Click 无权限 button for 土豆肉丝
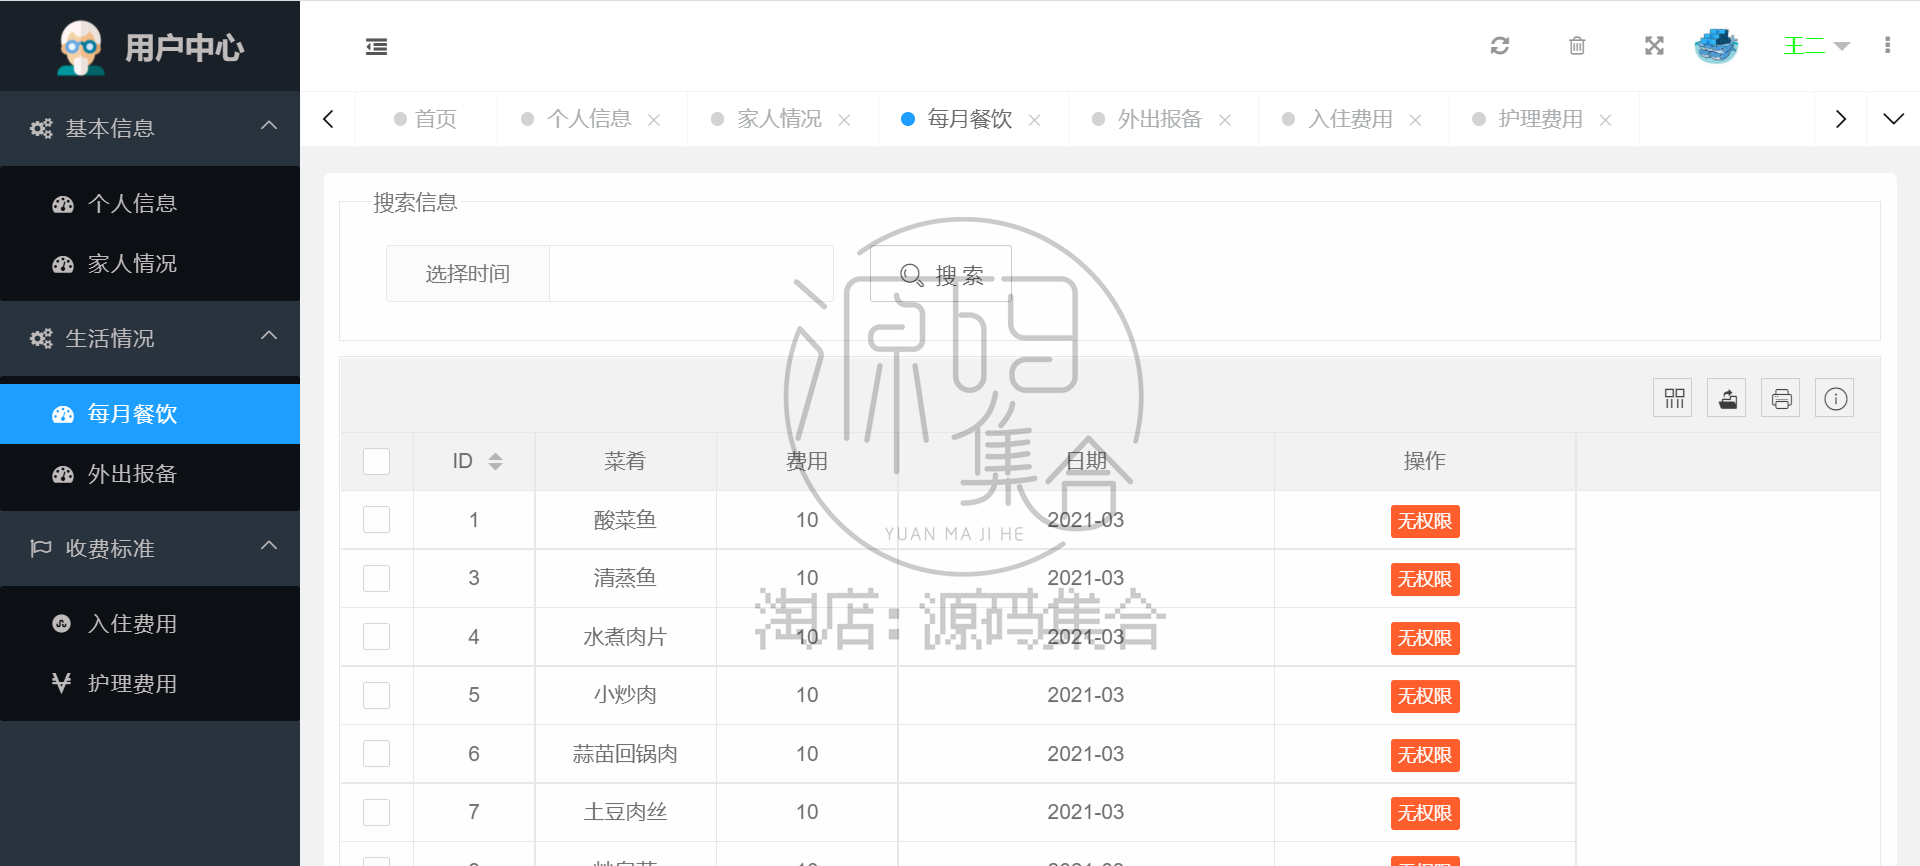 1425,813
